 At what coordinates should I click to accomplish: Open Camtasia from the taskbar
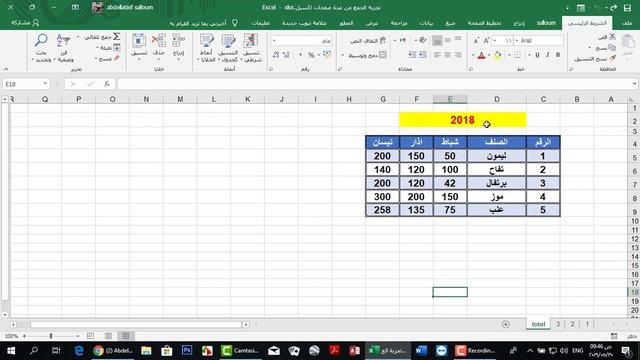[x=240, y=351]
